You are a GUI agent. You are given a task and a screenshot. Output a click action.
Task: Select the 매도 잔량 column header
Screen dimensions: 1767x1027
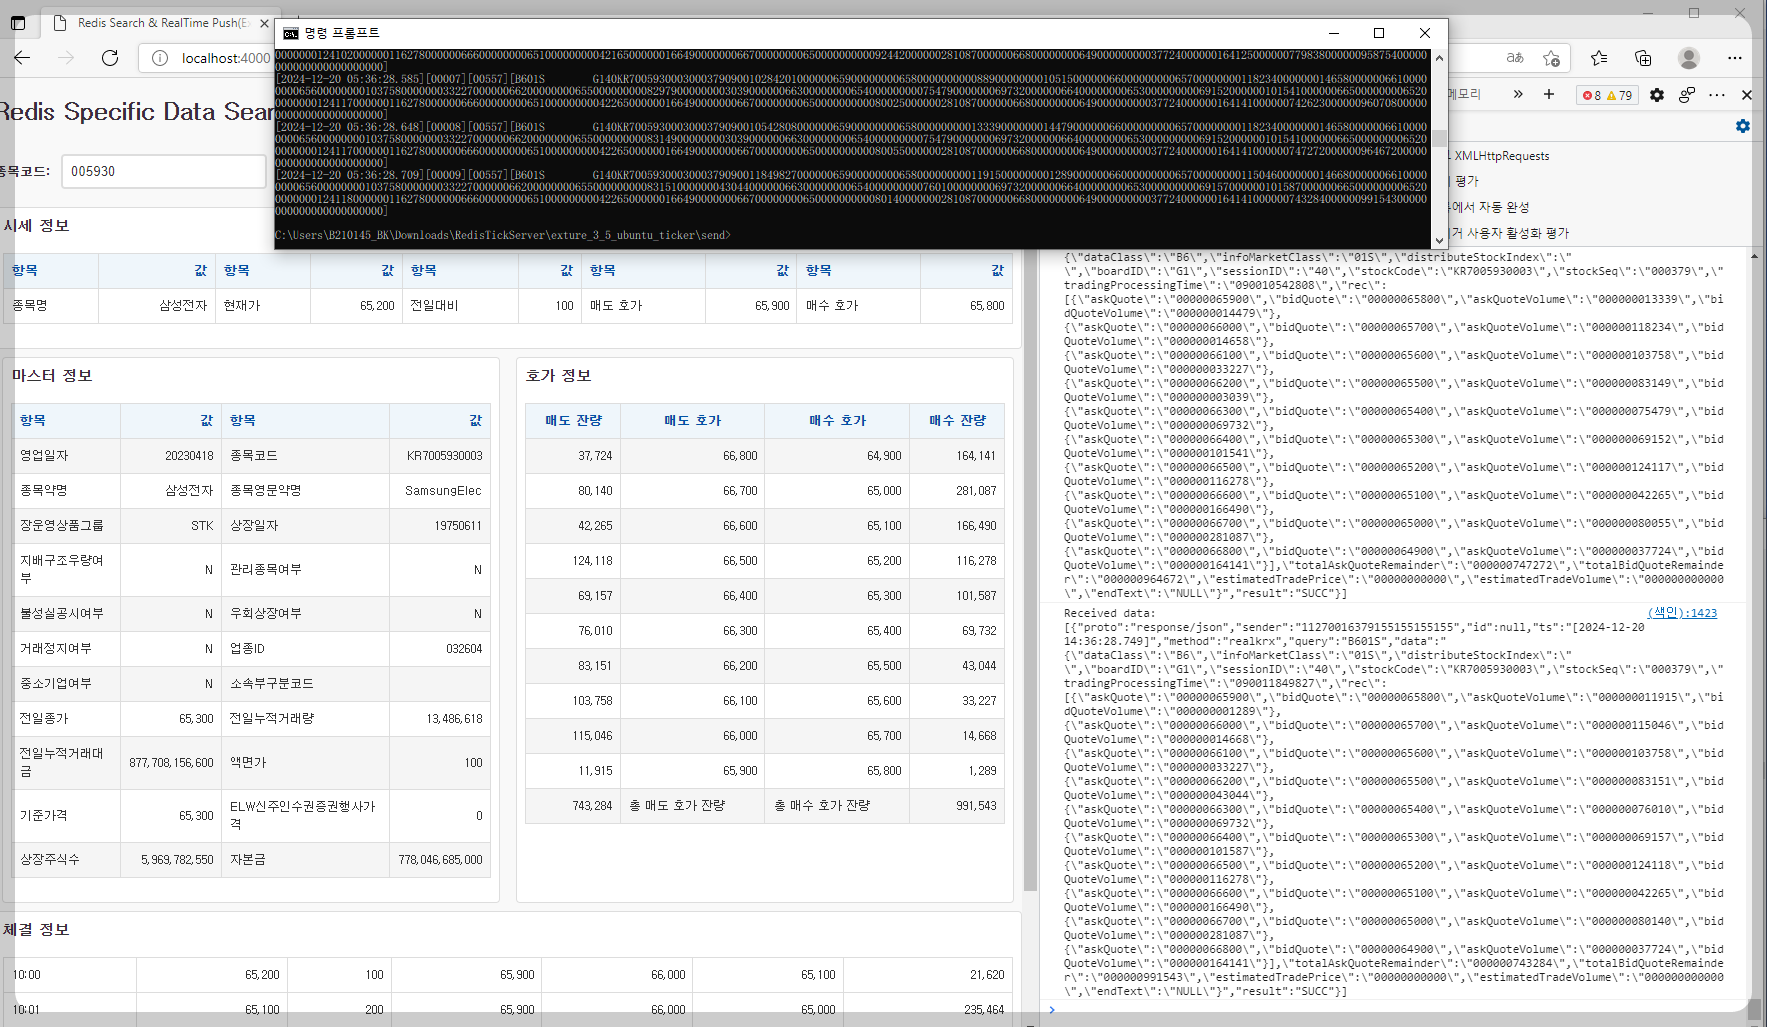(x=573, y=420)
